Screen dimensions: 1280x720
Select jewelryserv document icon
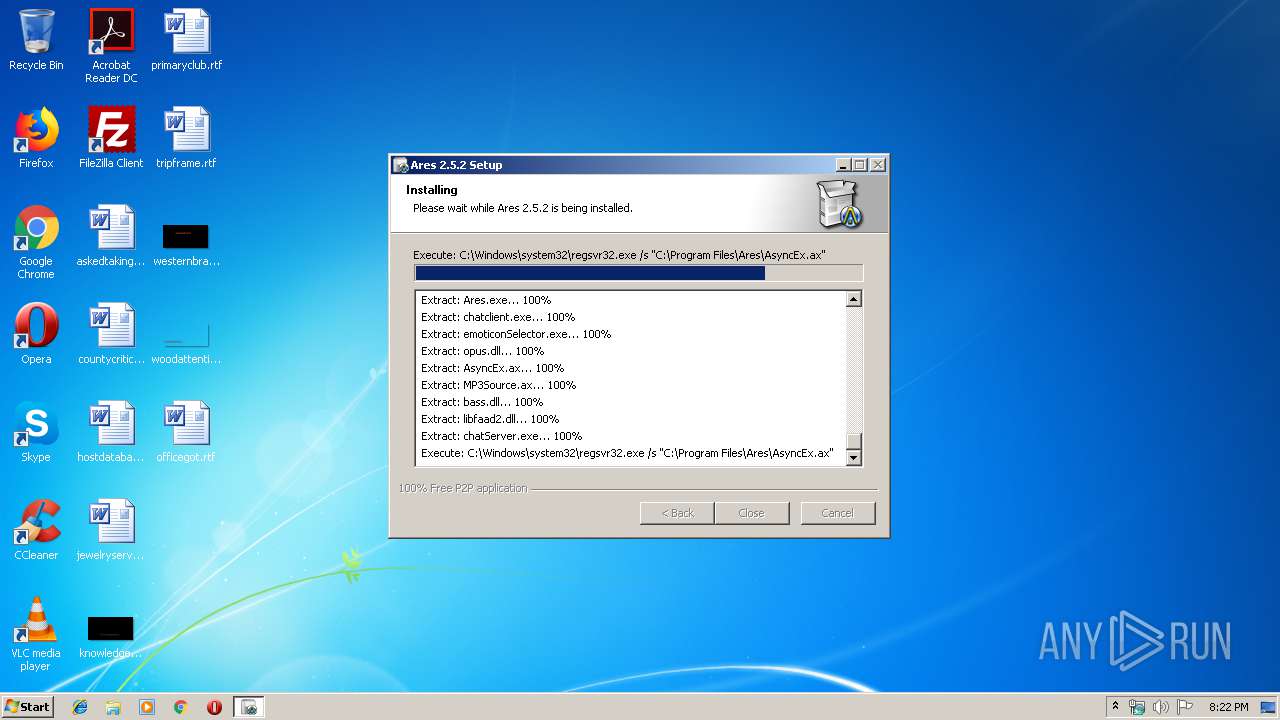point(111,530)
